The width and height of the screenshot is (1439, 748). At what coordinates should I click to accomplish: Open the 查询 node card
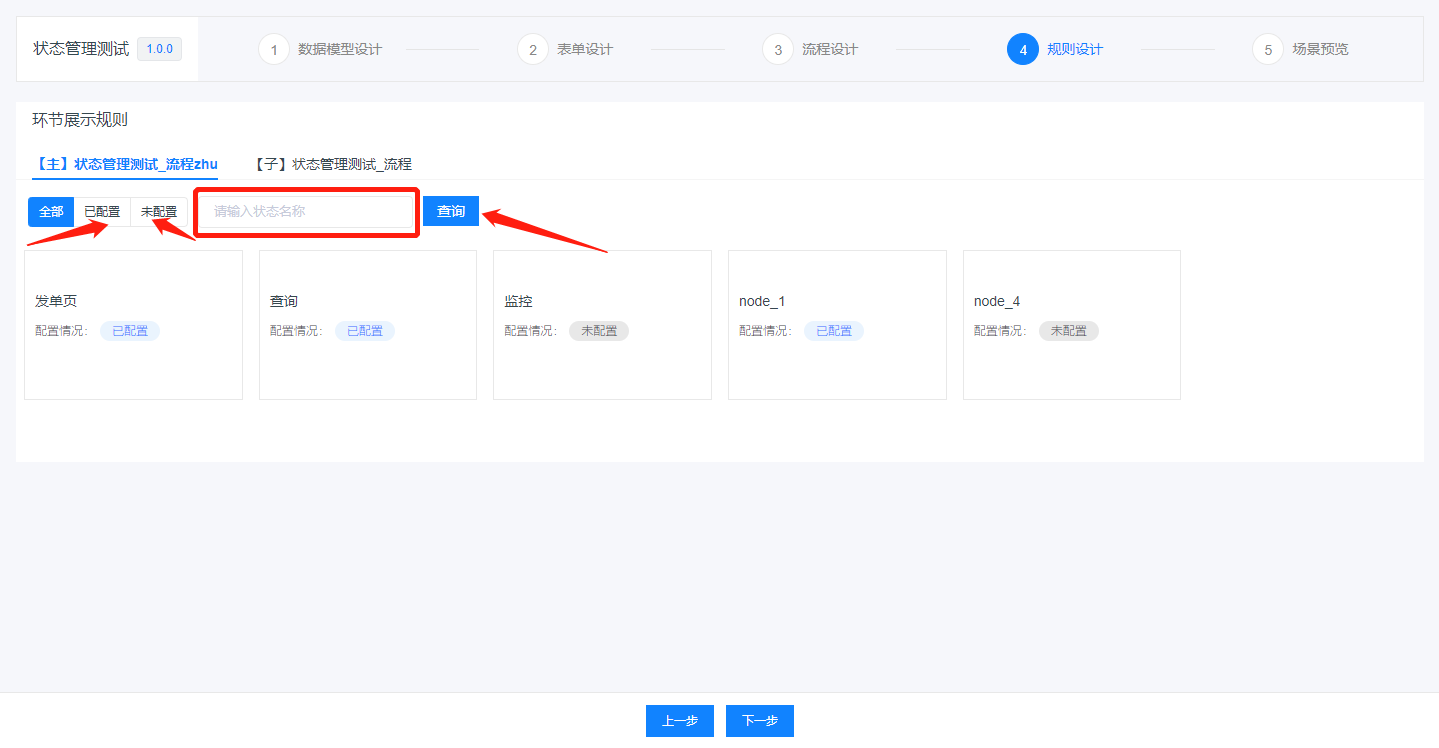click(x=368, y=325)
